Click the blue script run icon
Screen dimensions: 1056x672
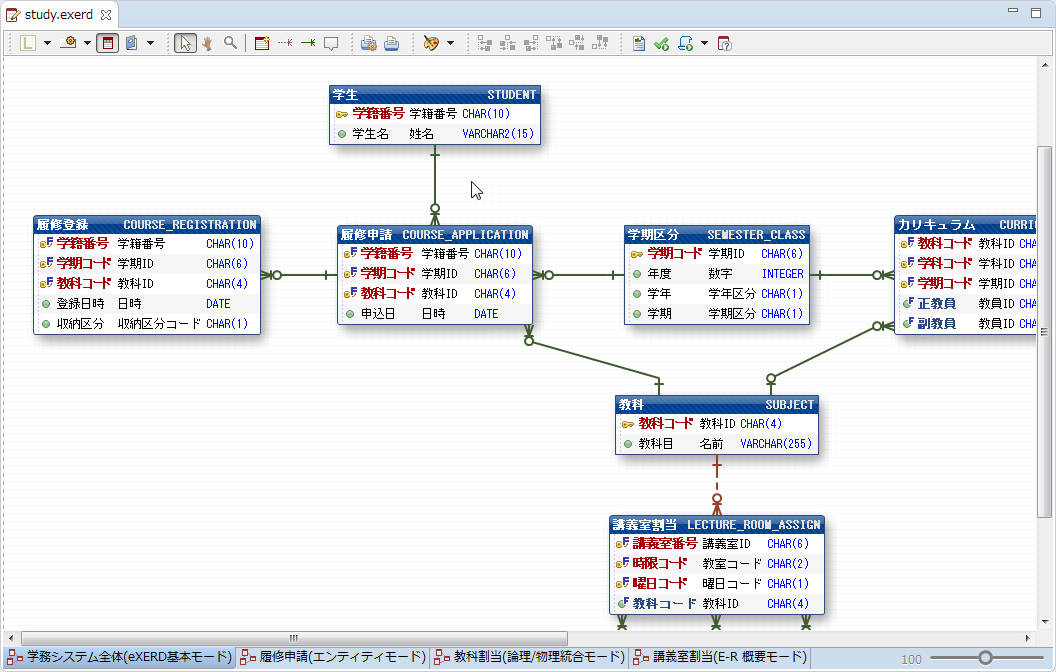(x=685, y=44)
